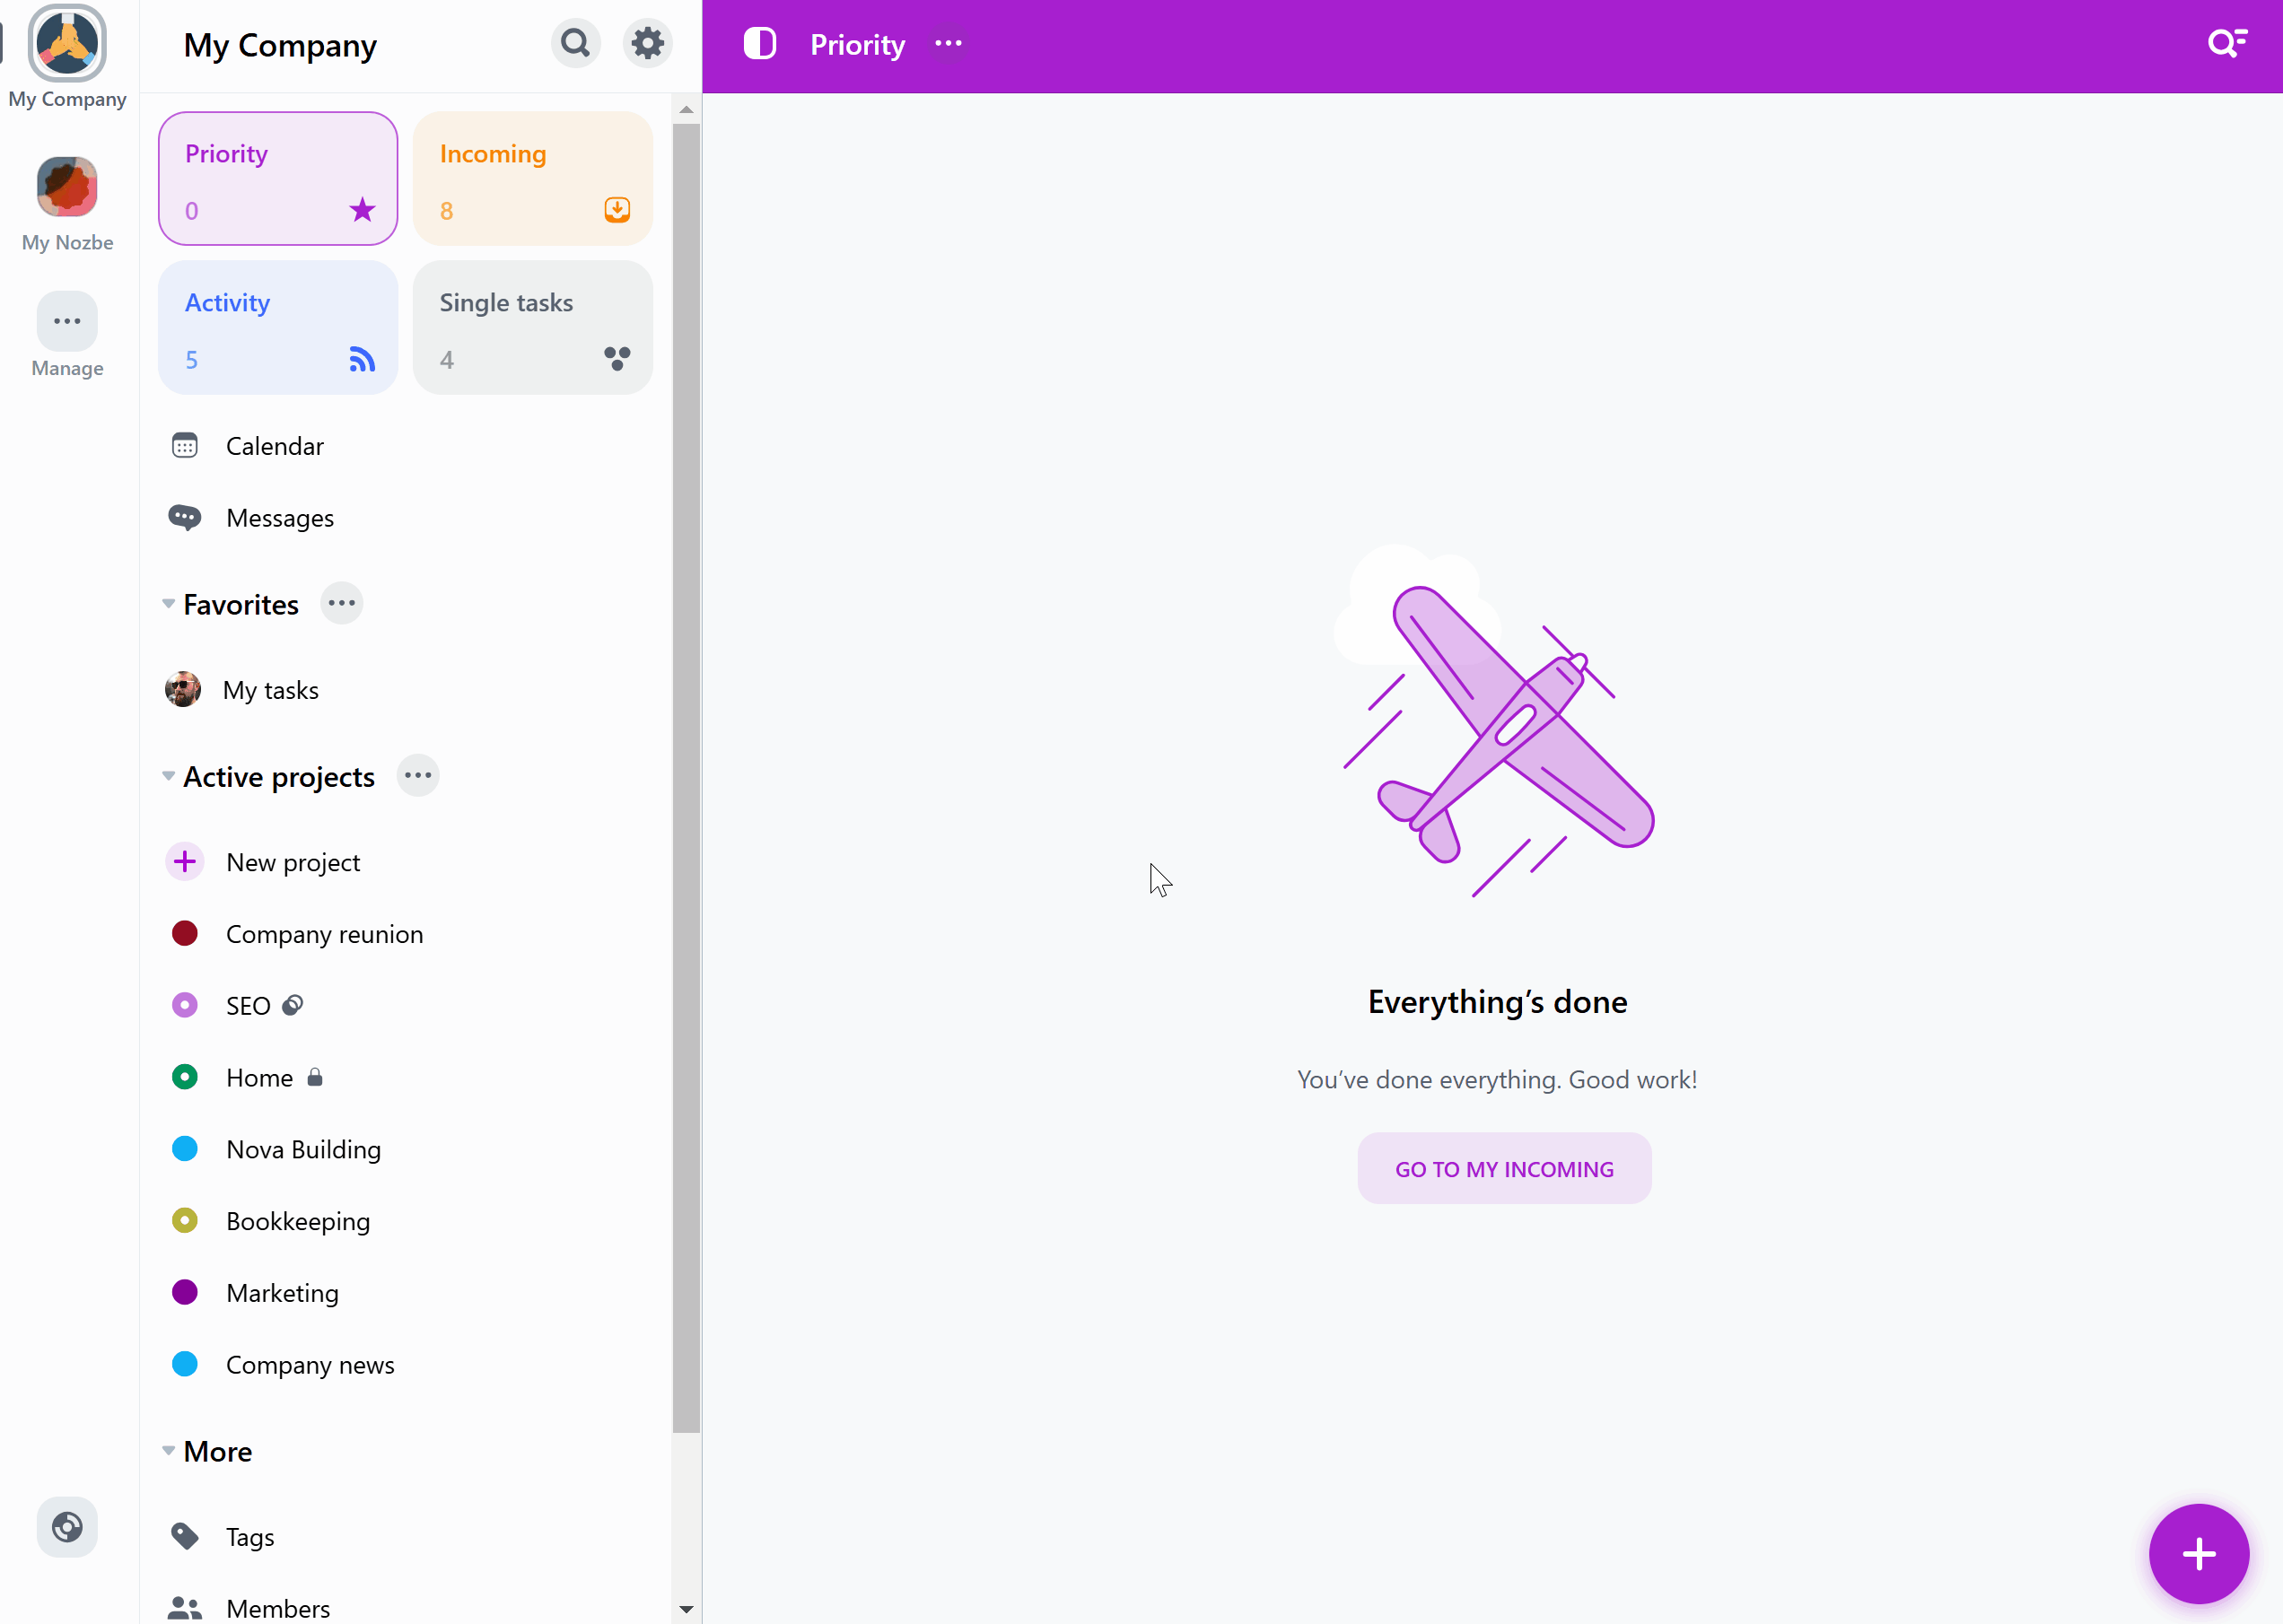Viewport: 2283px width, 1624px height.
Task: Open the Company reunion project
Action: pos(323,933)
